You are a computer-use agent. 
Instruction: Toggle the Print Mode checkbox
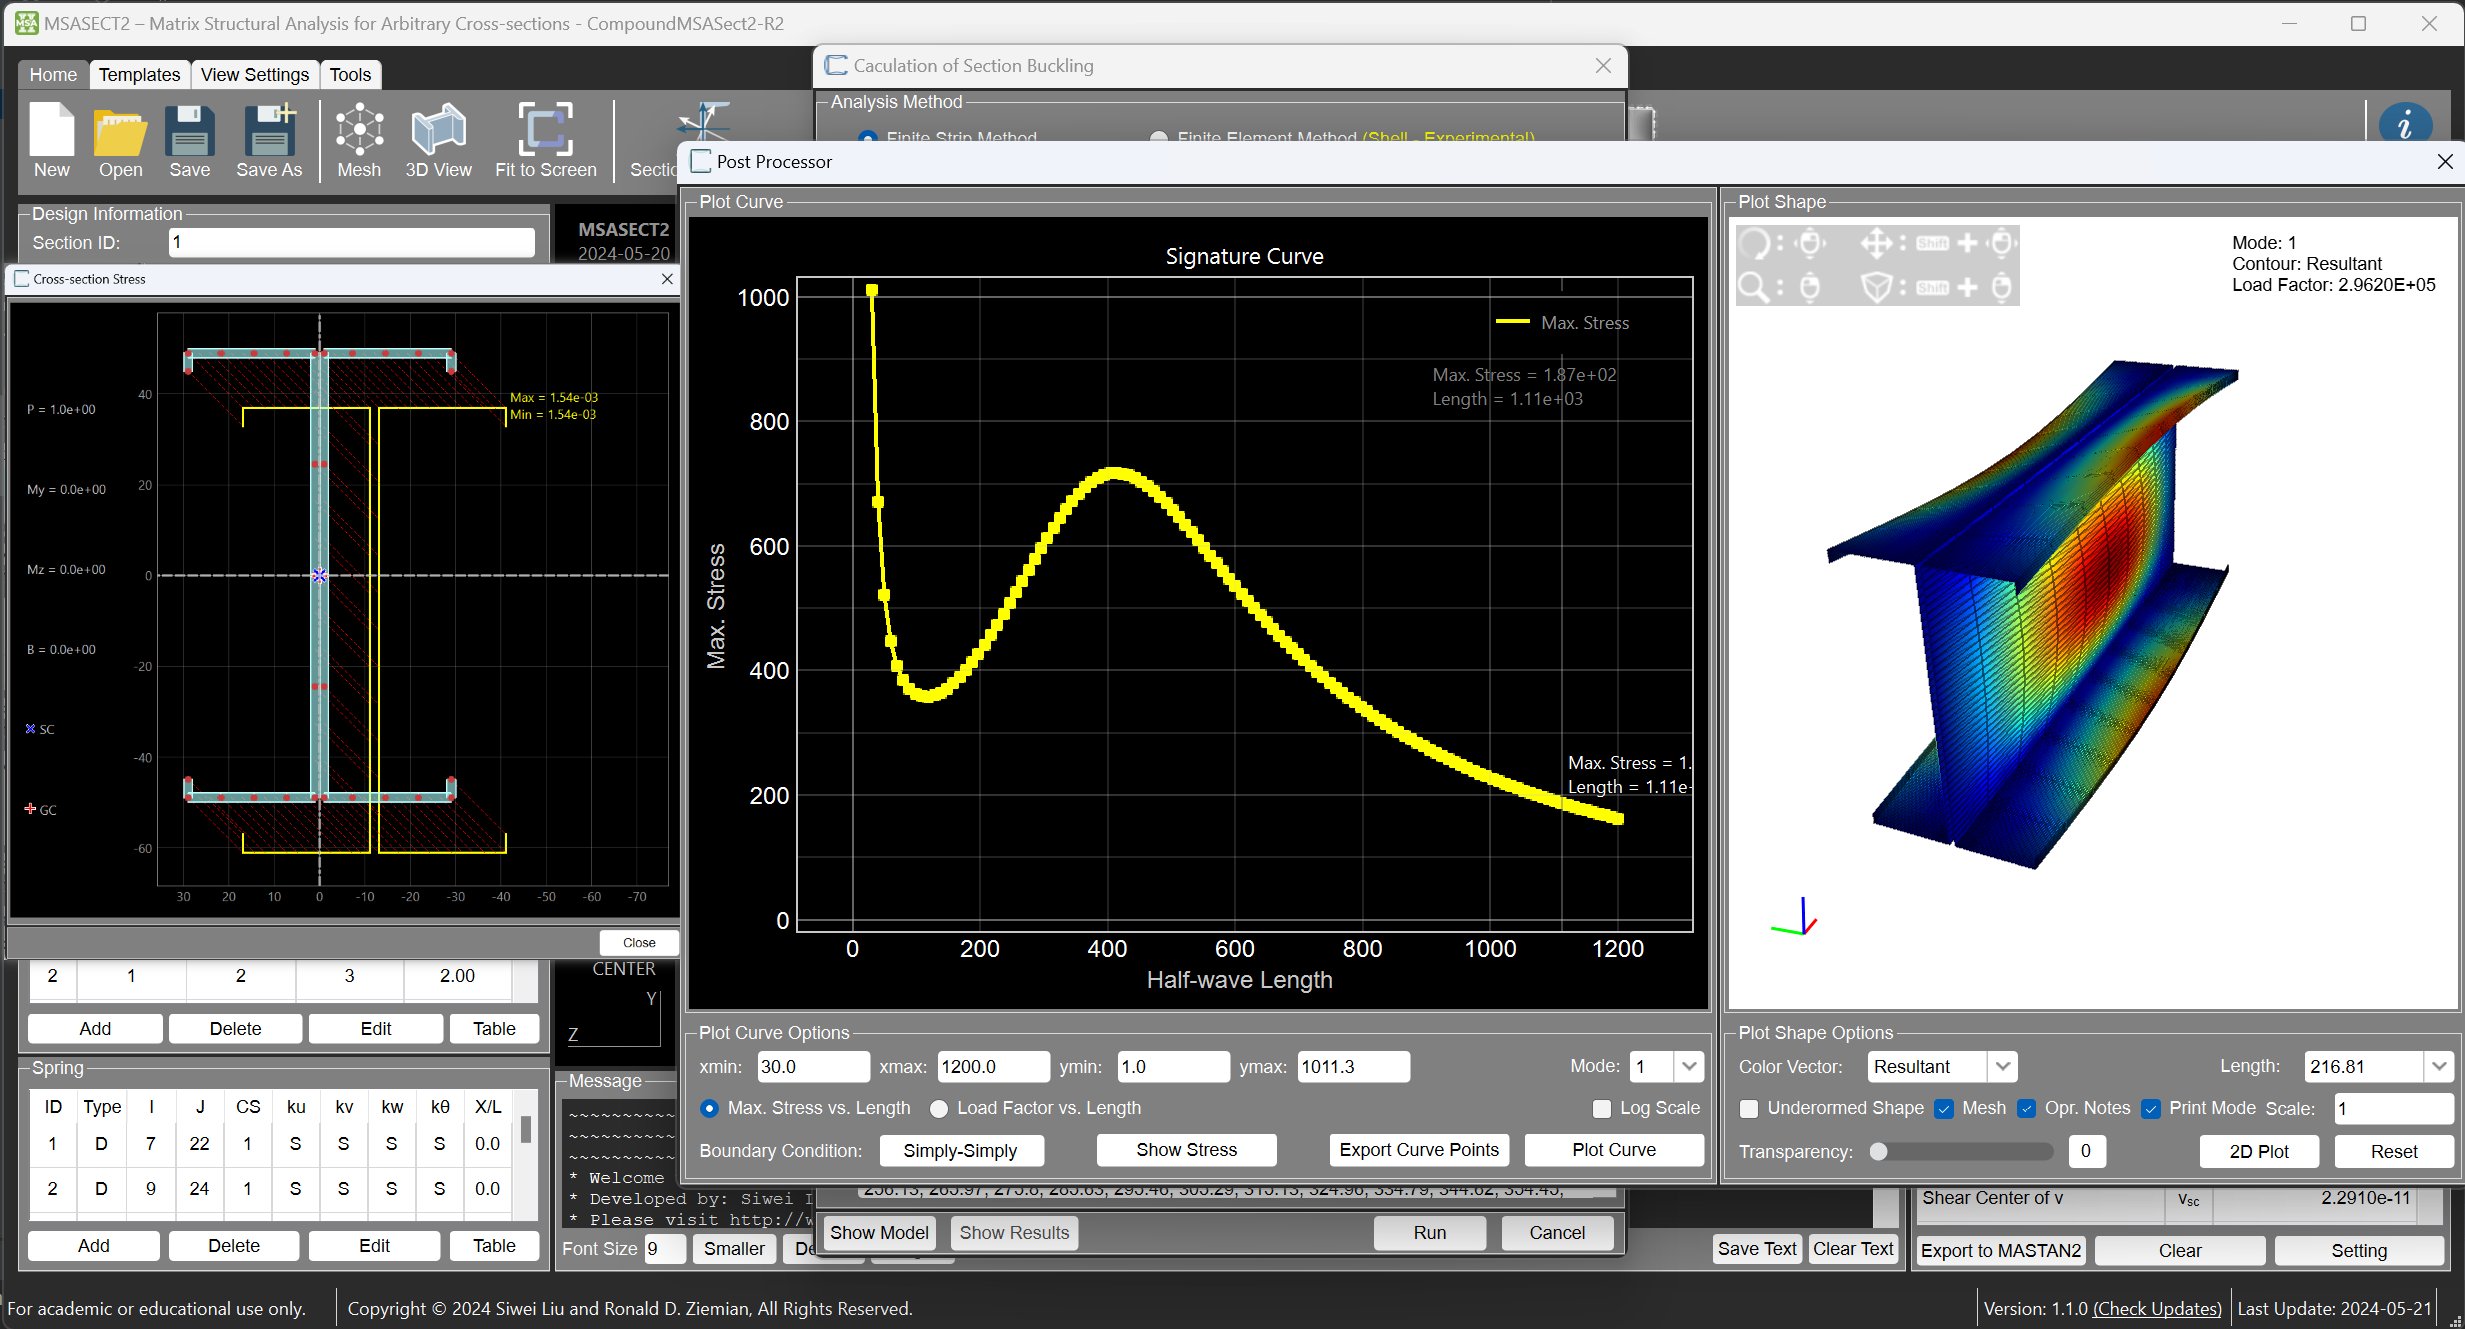[x=2151, y=1108]
